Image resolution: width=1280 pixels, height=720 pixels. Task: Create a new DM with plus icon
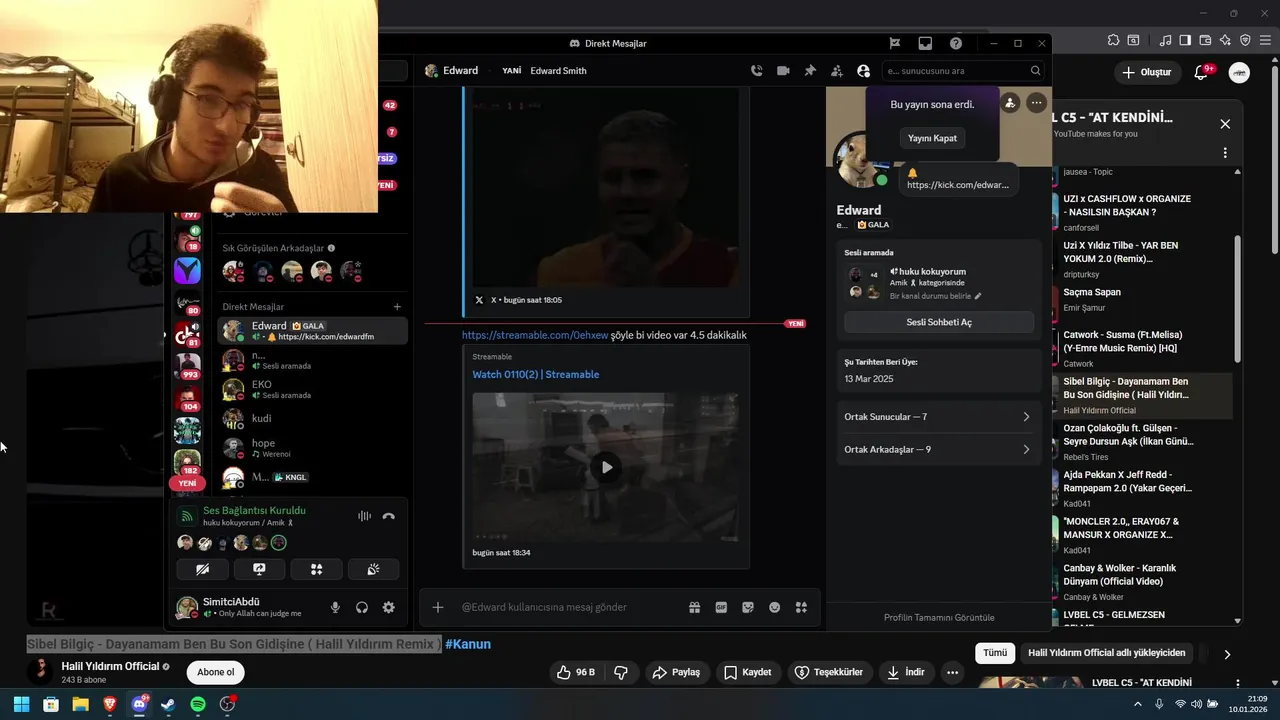397,307
